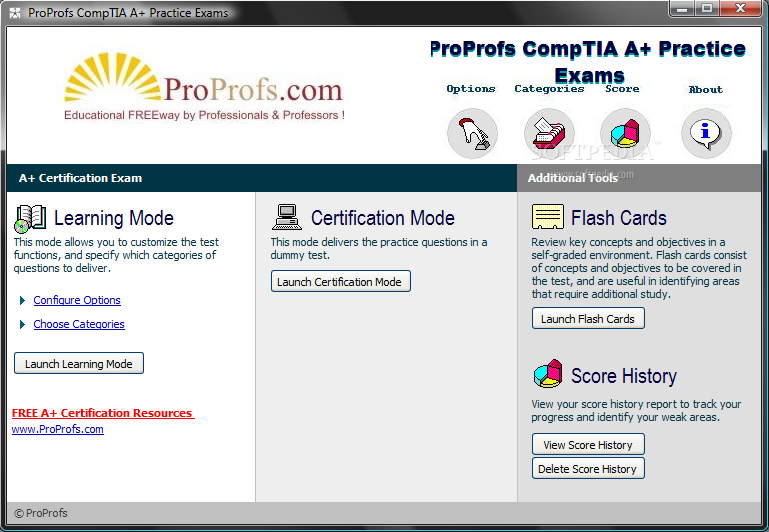Viewport: 769px width, 532px height.
Task: Click the arrow beside Choose Categories
Action: pyautogui.click(x=22, y=324)
